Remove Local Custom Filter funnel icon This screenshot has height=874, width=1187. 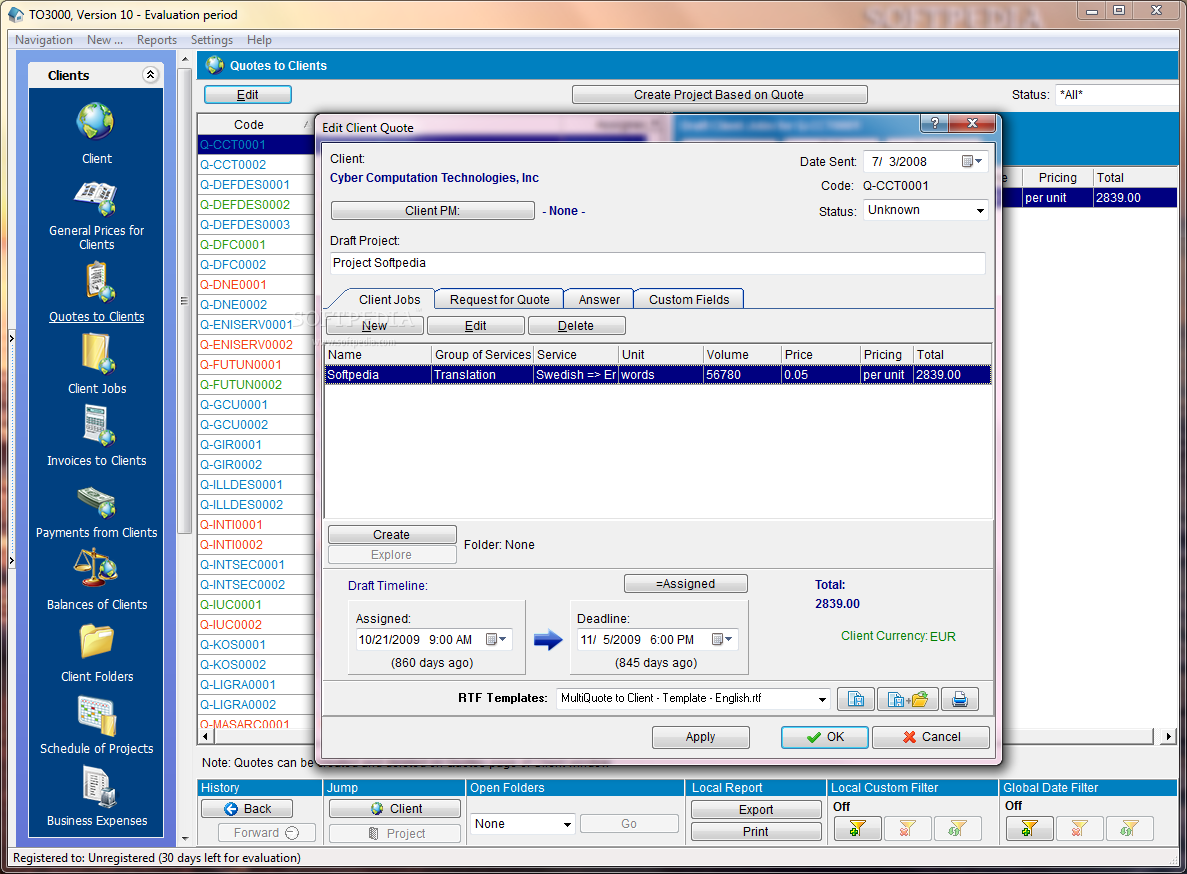[x=907, y=829]
